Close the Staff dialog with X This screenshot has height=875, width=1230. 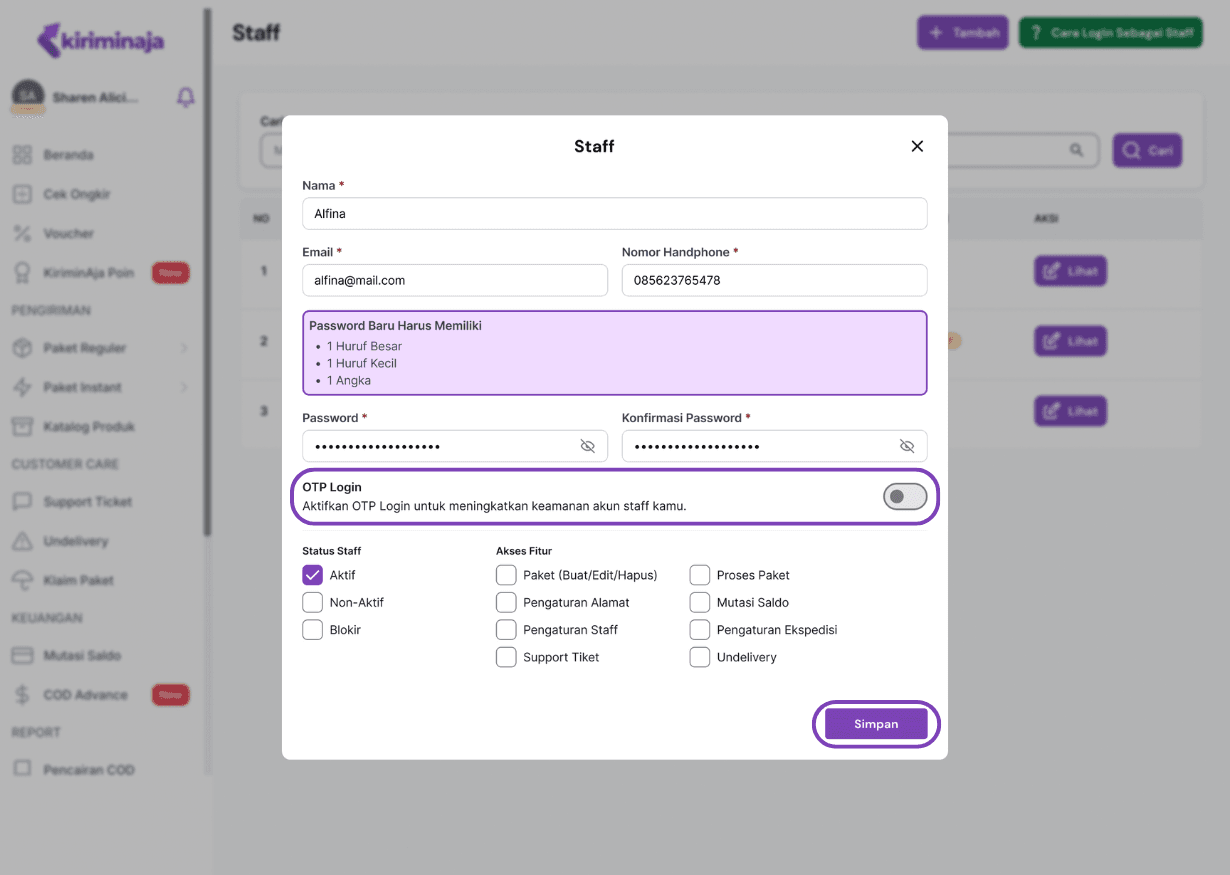click(917, 146)
